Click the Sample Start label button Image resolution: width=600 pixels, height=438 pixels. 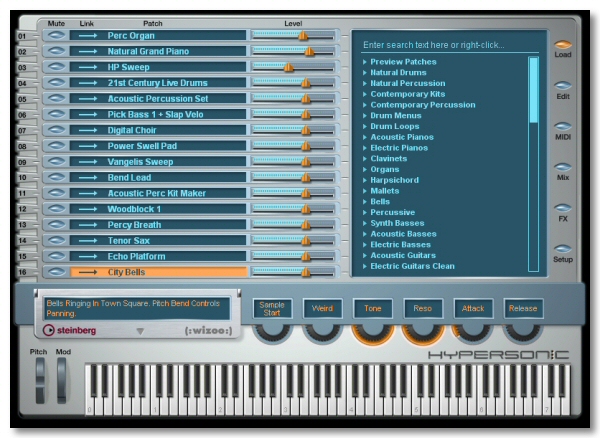[x=272, y=308]
